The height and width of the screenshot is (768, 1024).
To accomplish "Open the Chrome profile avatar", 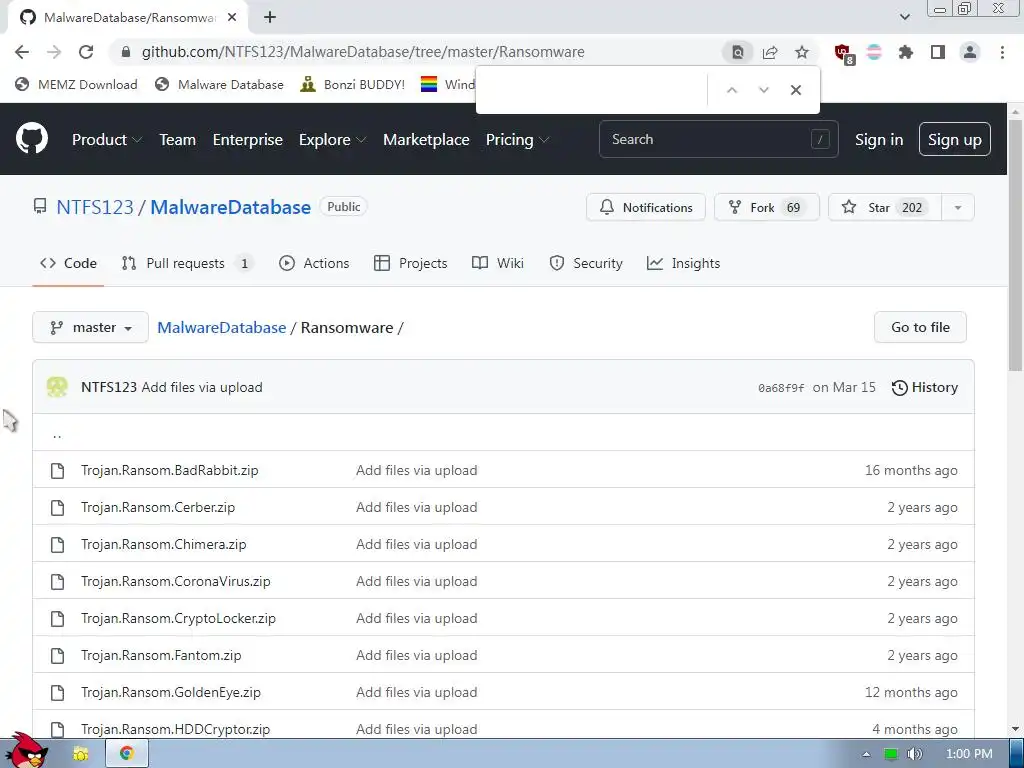I will (969, 52).
